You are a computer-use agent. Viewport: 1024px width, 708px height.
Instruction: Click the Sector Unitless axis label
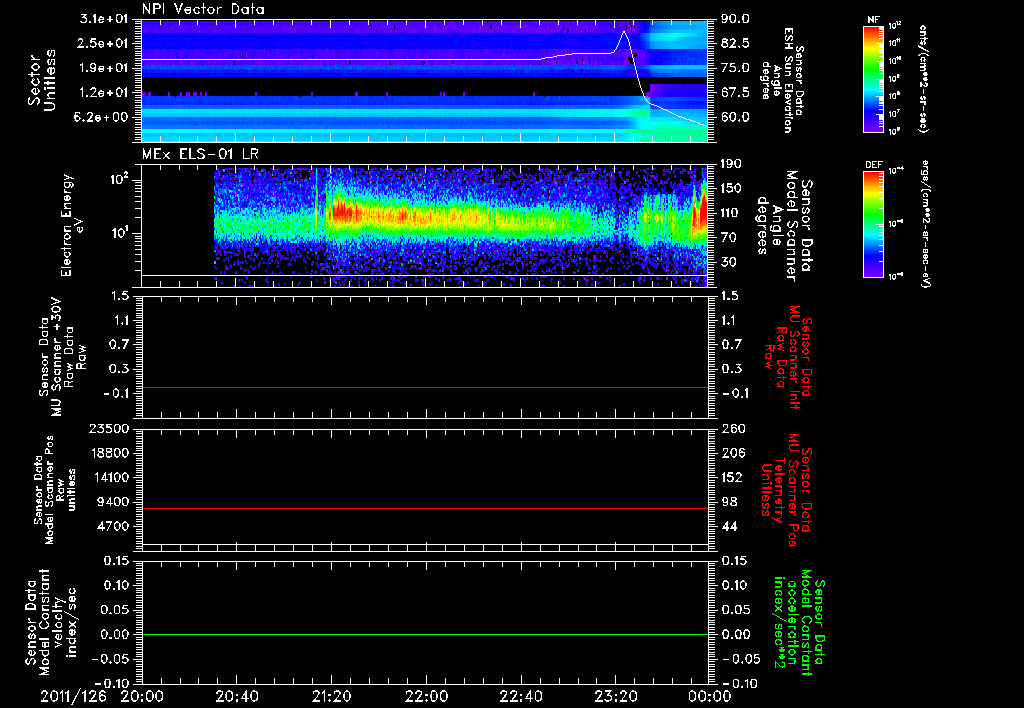point(41,80)
